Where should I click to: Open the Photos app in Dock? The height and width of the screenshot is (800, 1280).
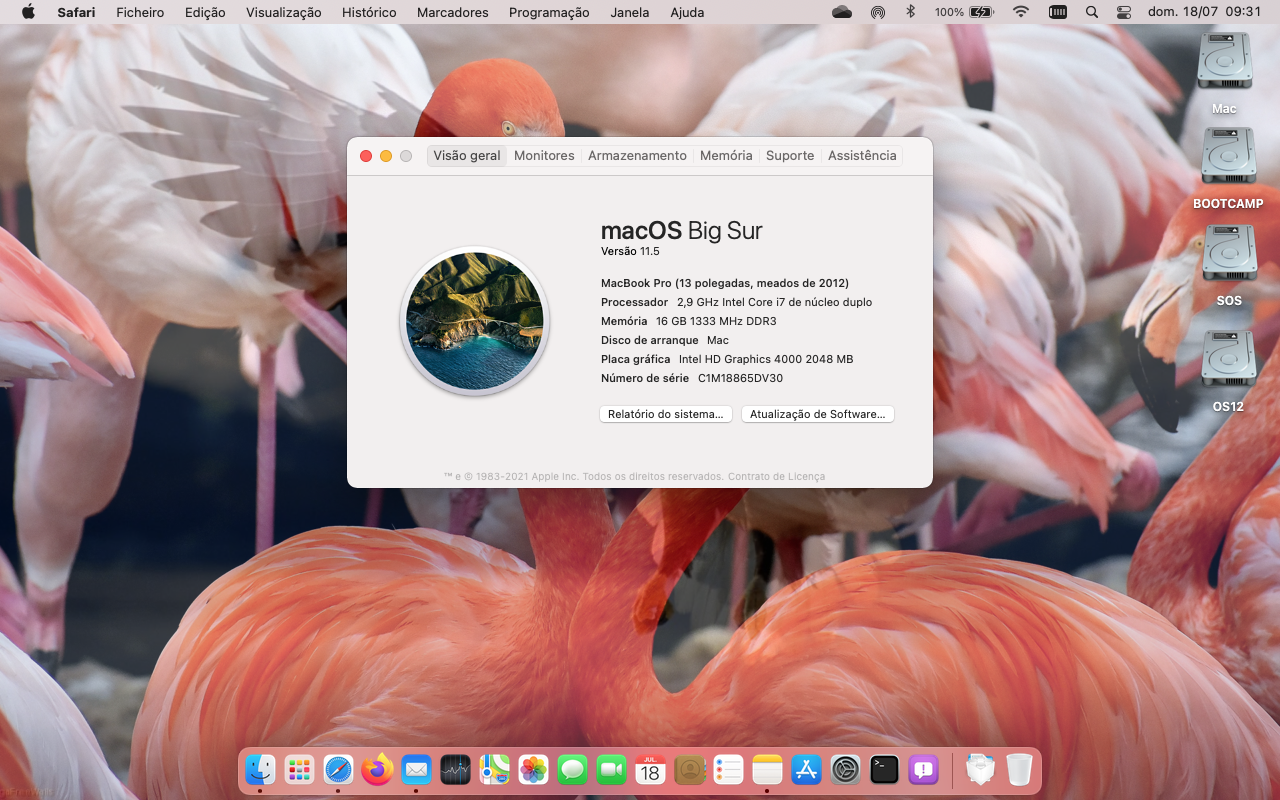pyautogui.click(x=534, y=769)
